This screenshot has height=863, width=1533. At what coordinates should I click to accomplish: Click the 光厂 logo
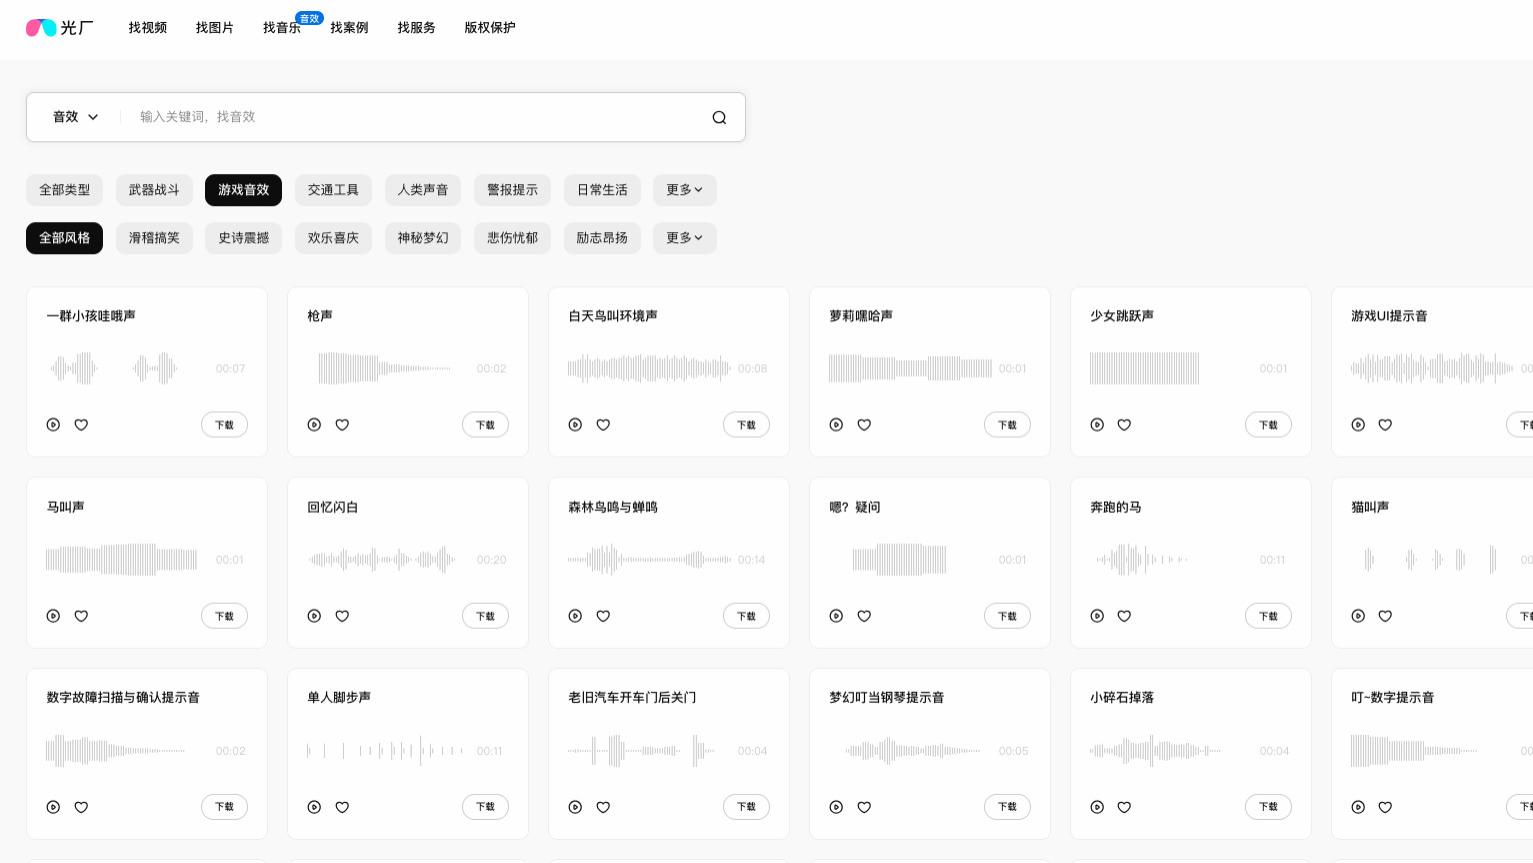click(x=59, y=27)
